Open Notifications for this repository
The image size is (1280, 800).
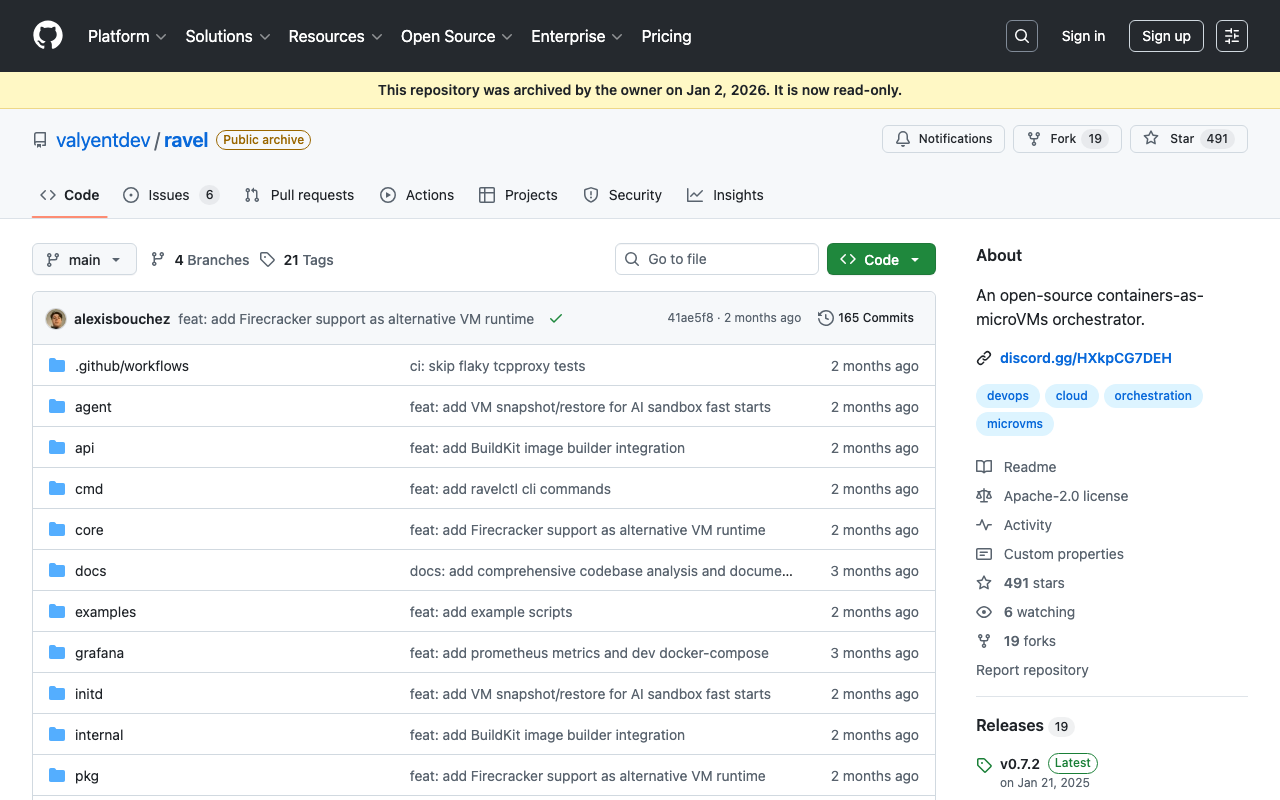tap(942, 139)
